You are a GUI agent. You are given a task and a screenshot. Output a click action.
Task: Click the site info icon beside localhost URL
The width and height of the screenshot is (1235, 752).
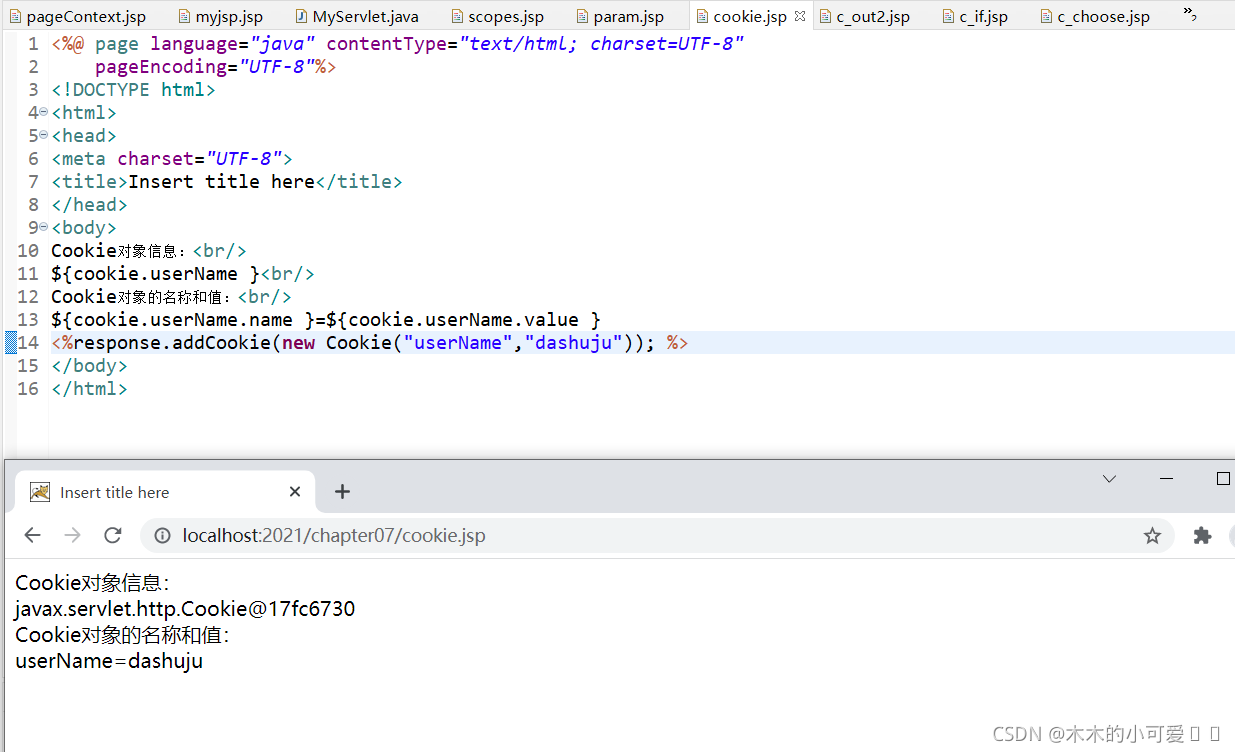[162, 535]
